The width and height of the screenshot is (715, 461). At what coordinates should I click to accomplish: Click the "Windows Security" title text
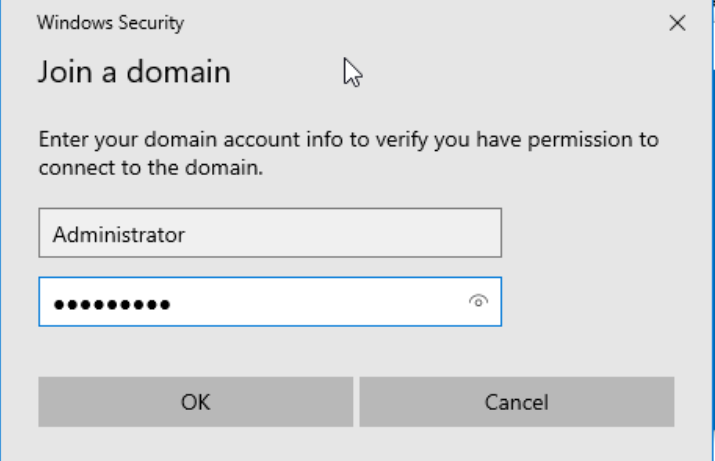coord(110,21)
